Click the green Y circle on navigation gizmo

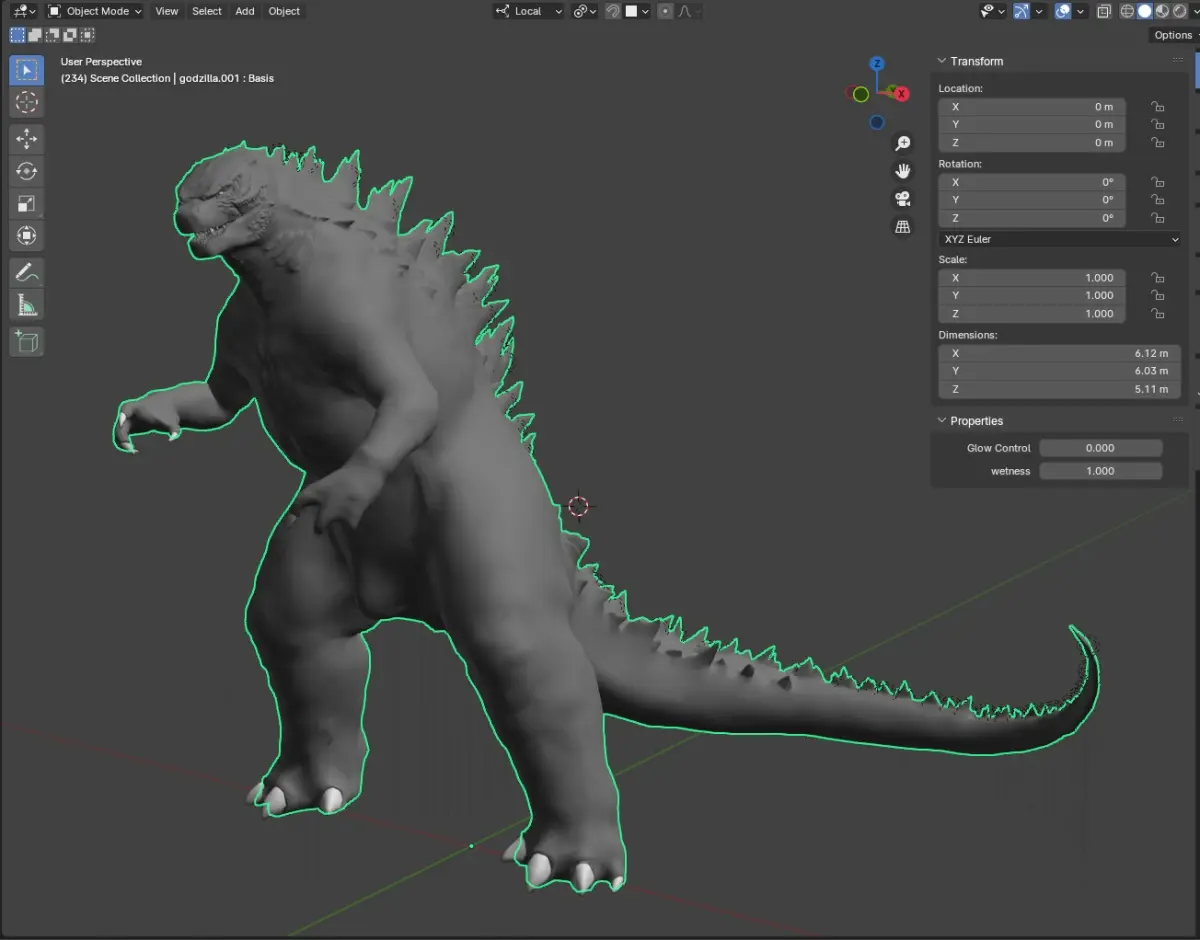tap(860, 94)
